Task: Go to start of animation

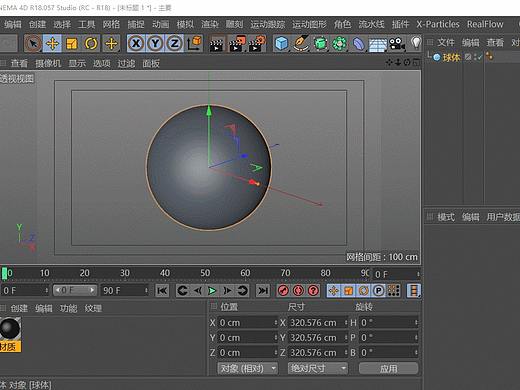Action: (x=162, y=291)
